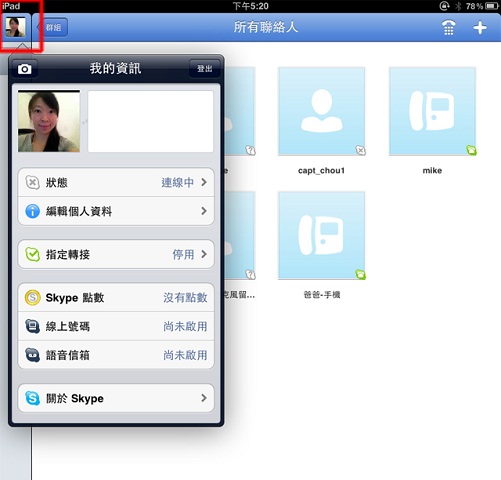Tap 沒有點數 credit value
The height and width of the screenshot is (480, 501).
tap(185, 298)
